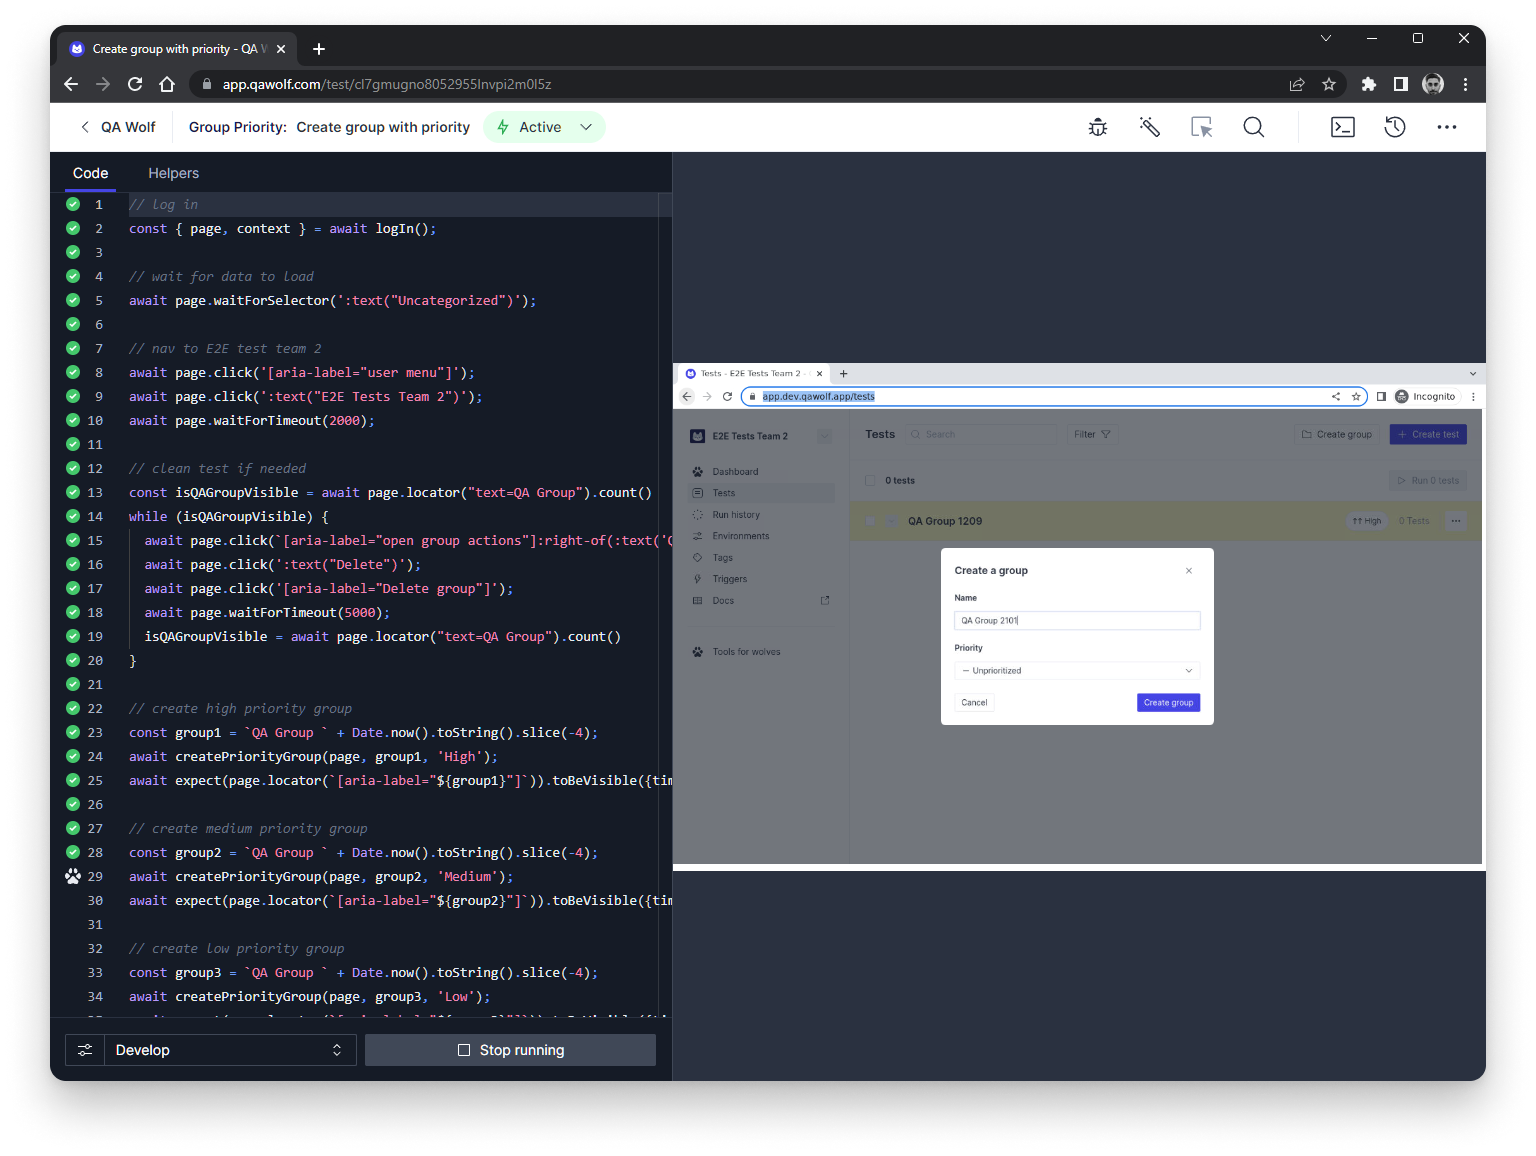Click the paw icon on line 29

(x=73, y=876)
